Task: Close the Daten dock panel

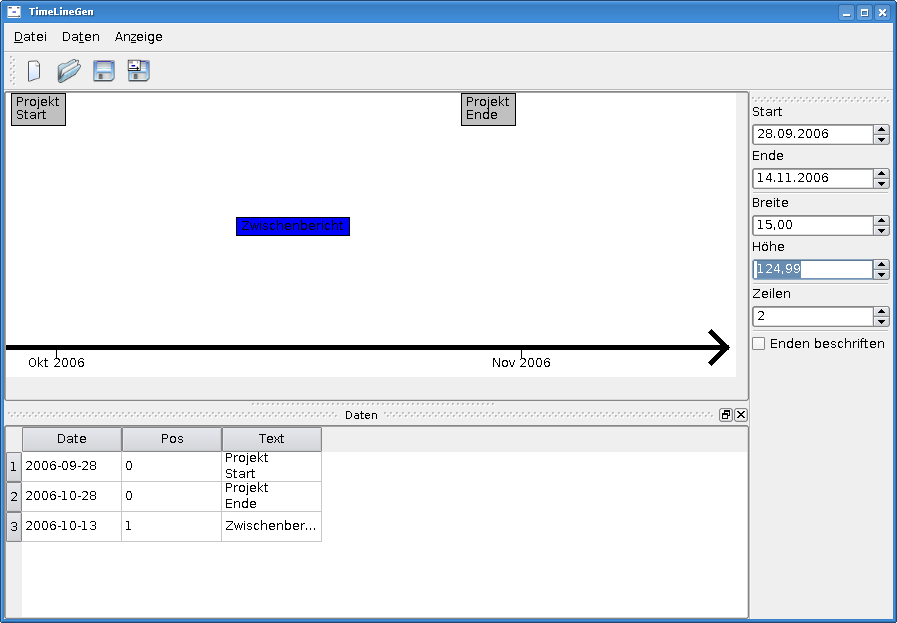Action: [741, 415]
